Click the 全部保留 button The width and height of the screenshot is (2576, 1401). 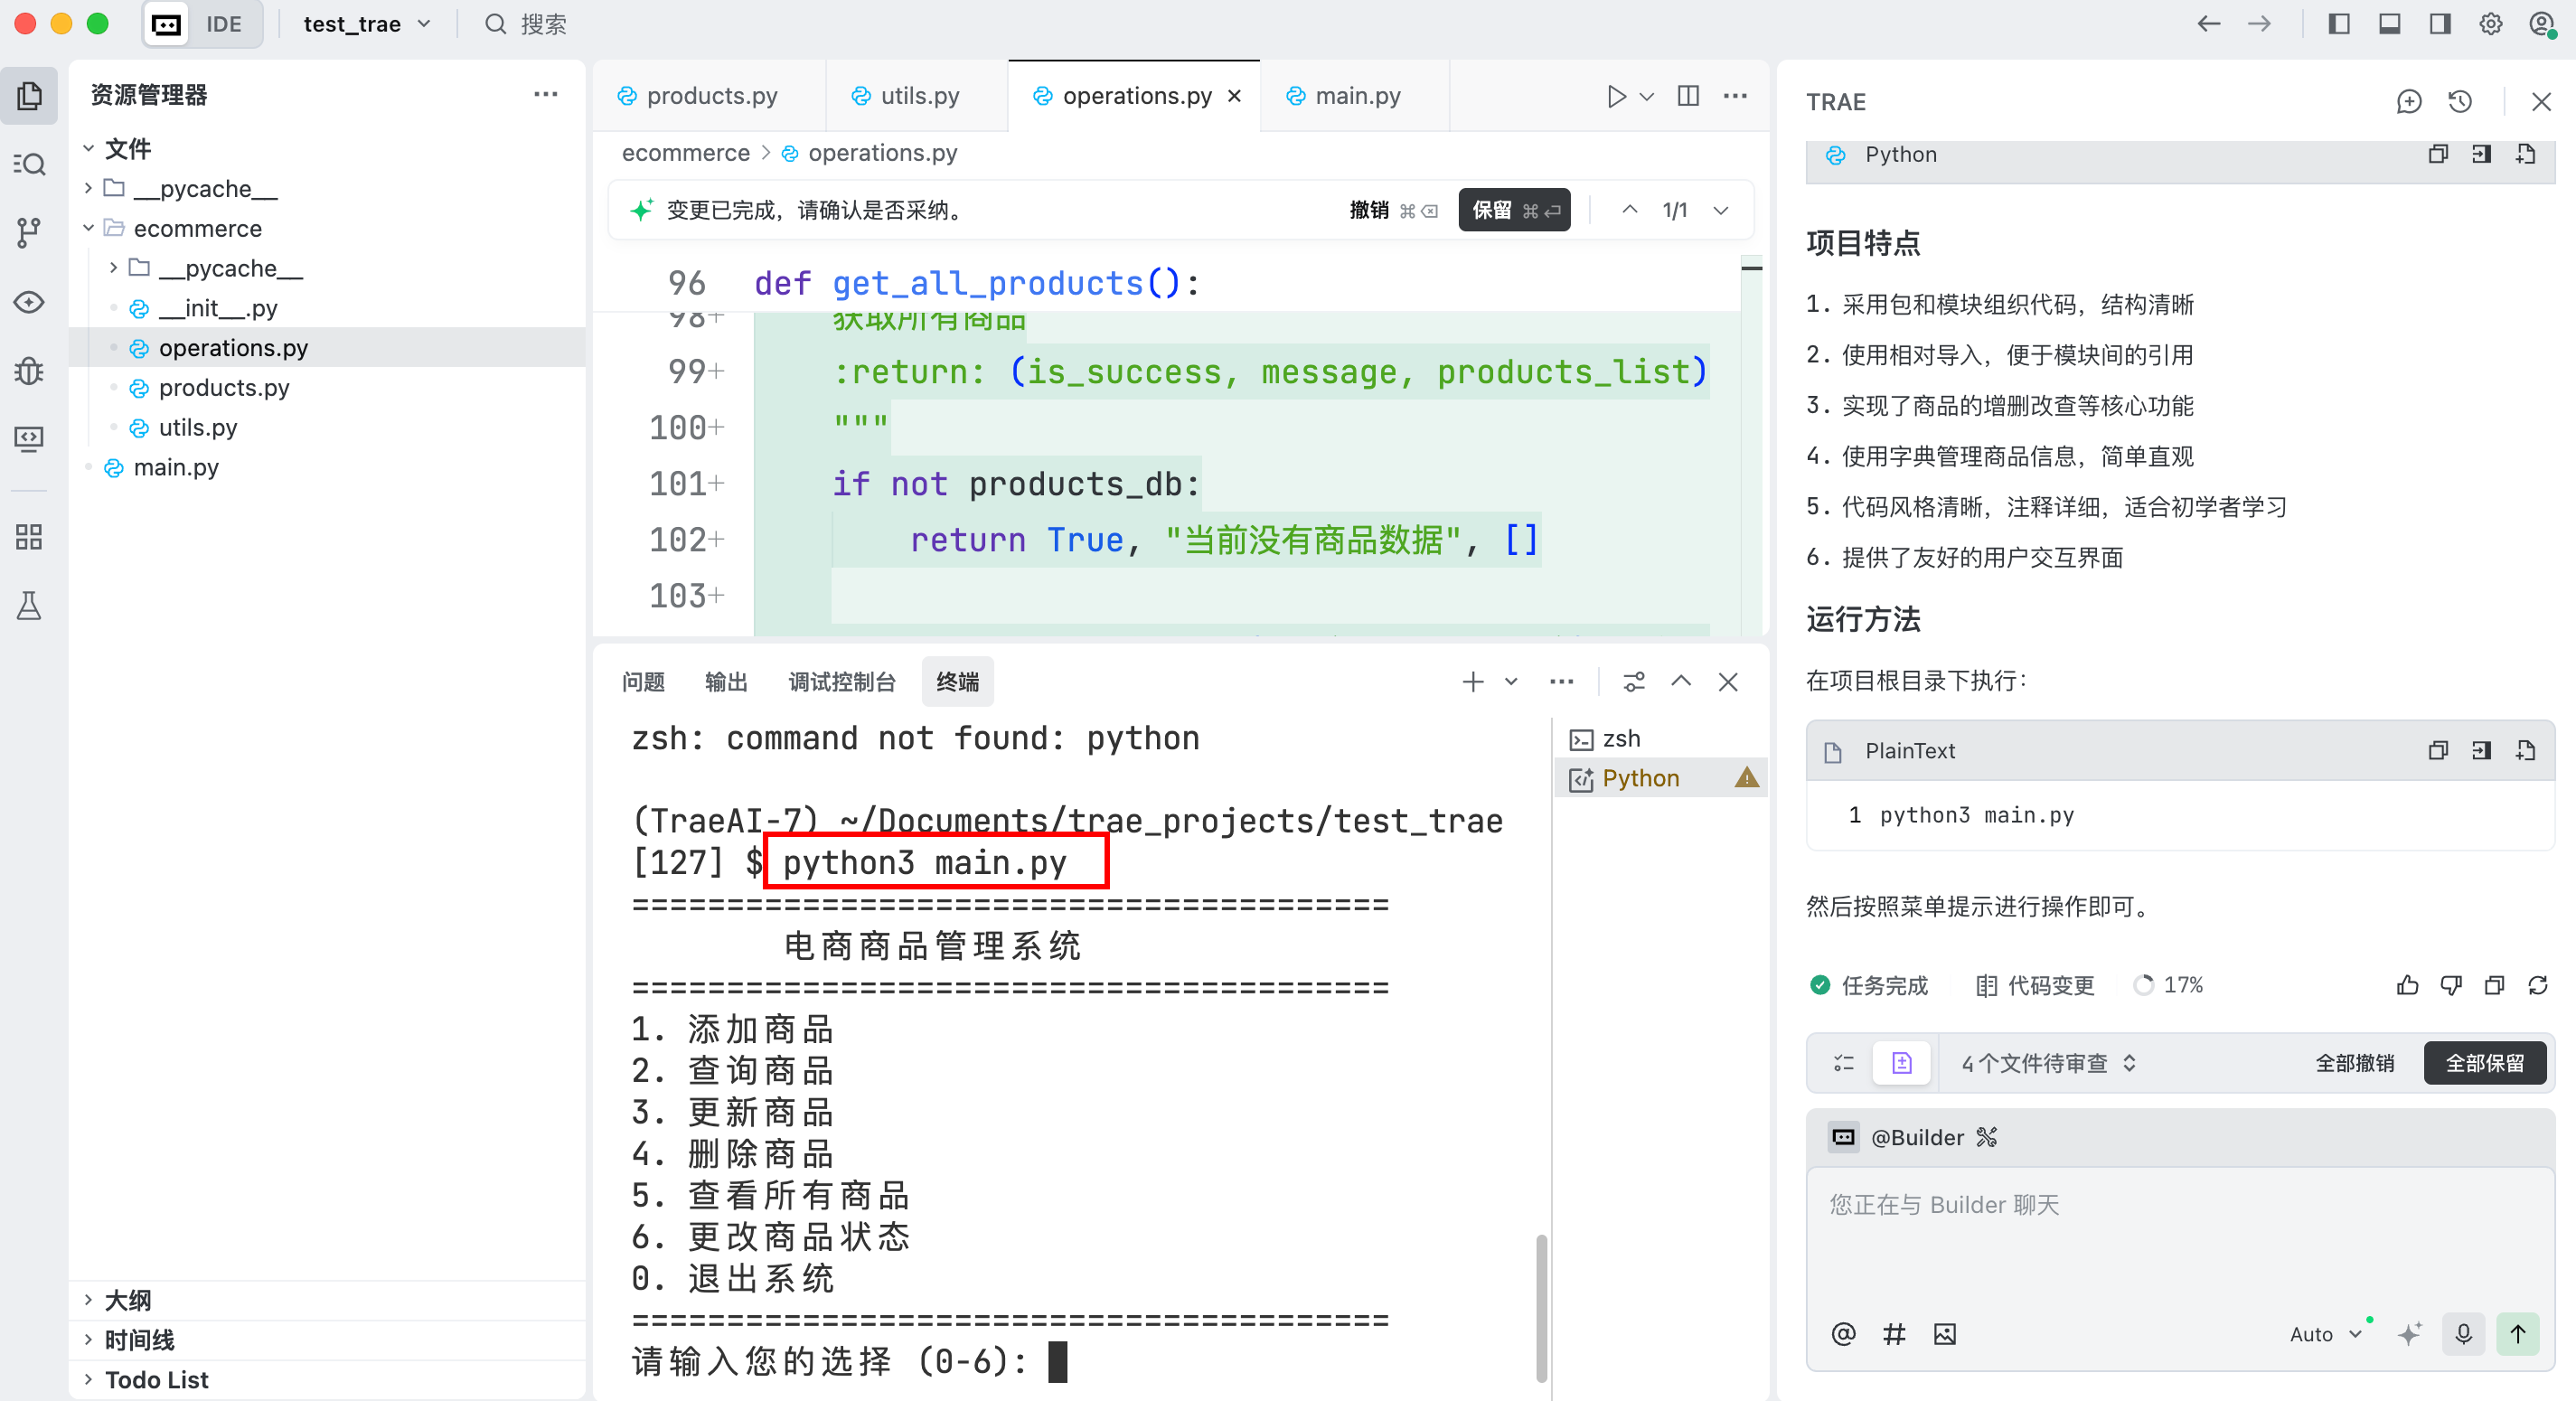tap(2484, 1063)
